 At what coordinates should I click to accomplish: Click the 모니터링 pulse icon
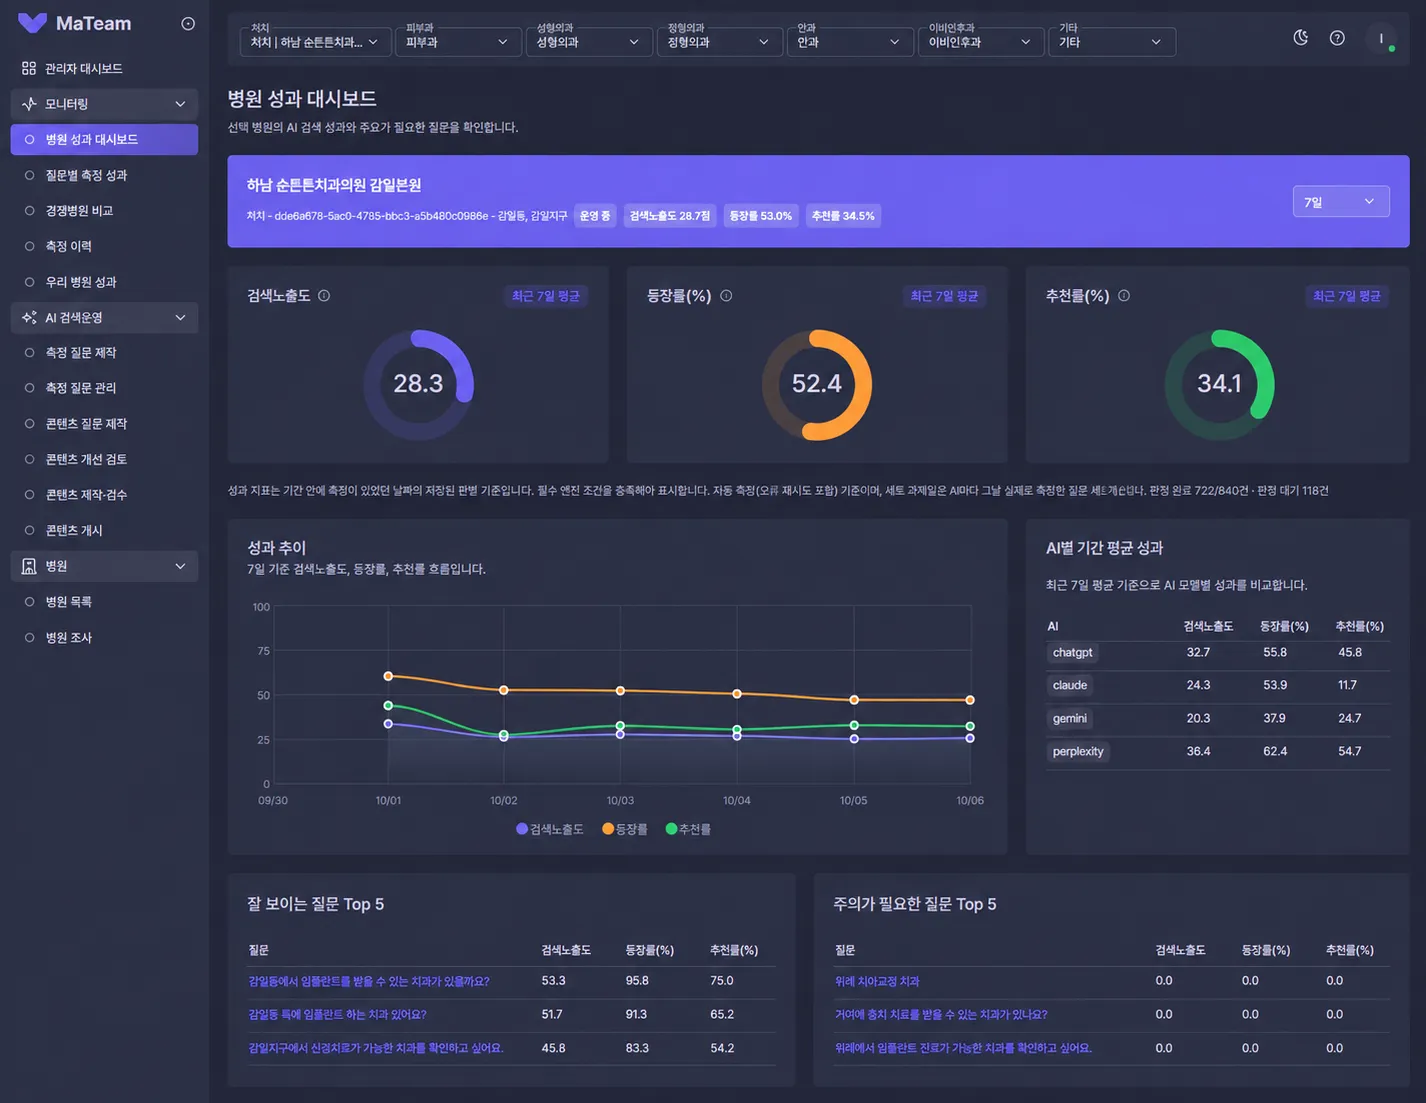29,104
